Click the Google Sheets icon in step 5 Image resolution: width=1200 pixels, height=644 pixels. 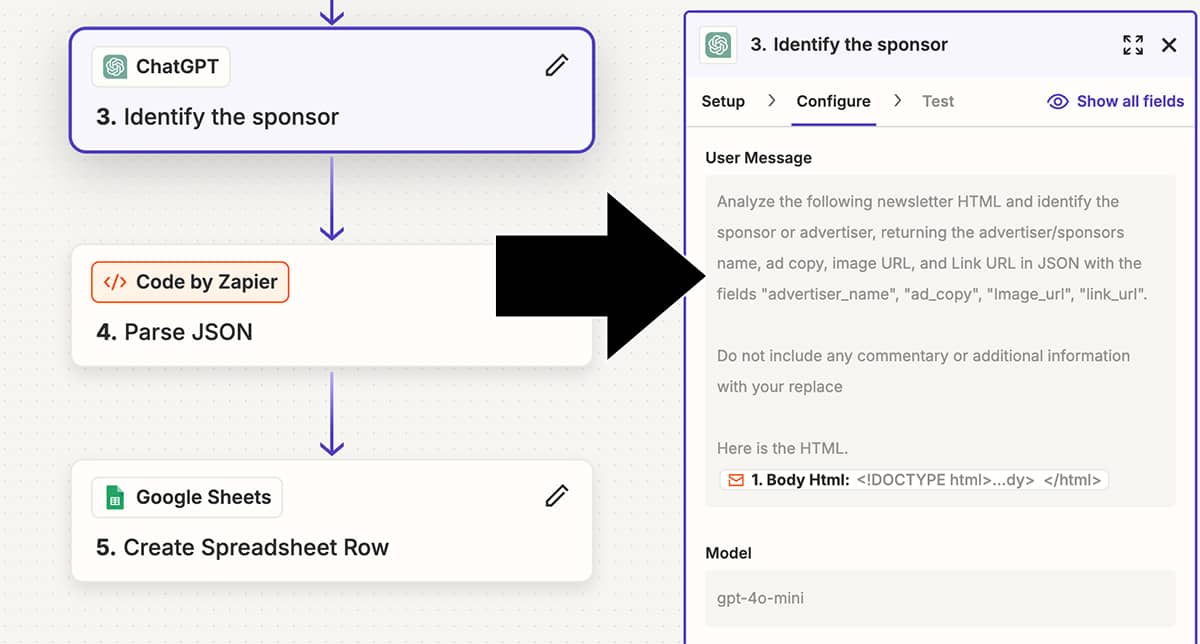point(115,497)
